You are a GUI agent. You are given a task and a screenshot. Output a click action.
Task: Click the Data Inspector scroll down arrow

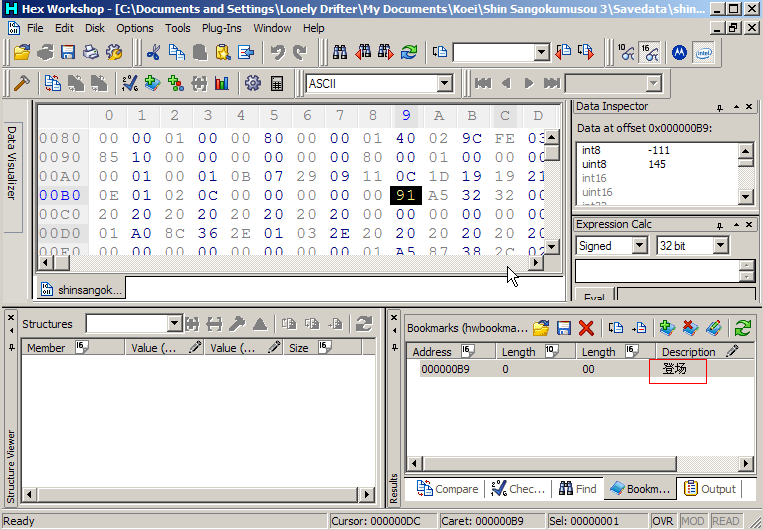(745, 197)
